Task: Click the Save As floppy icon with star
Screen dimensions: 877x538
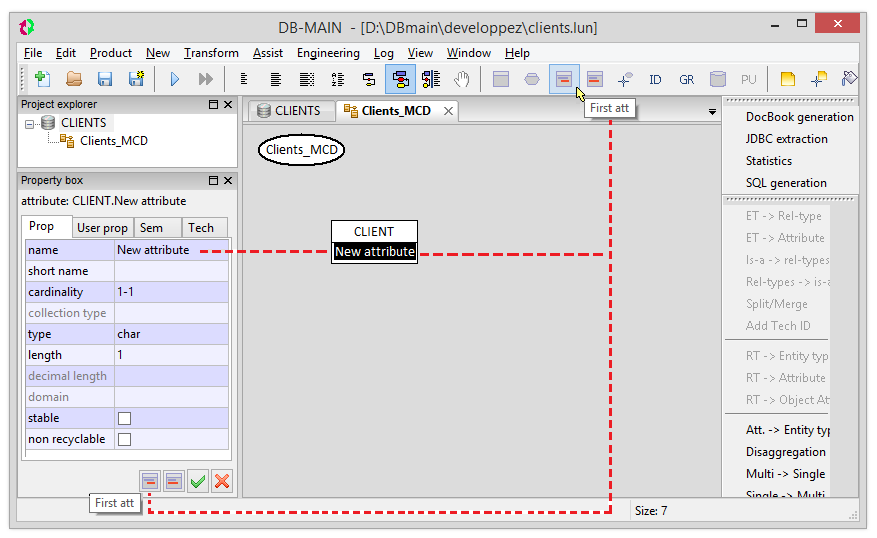Action: [x=136, y=79]
